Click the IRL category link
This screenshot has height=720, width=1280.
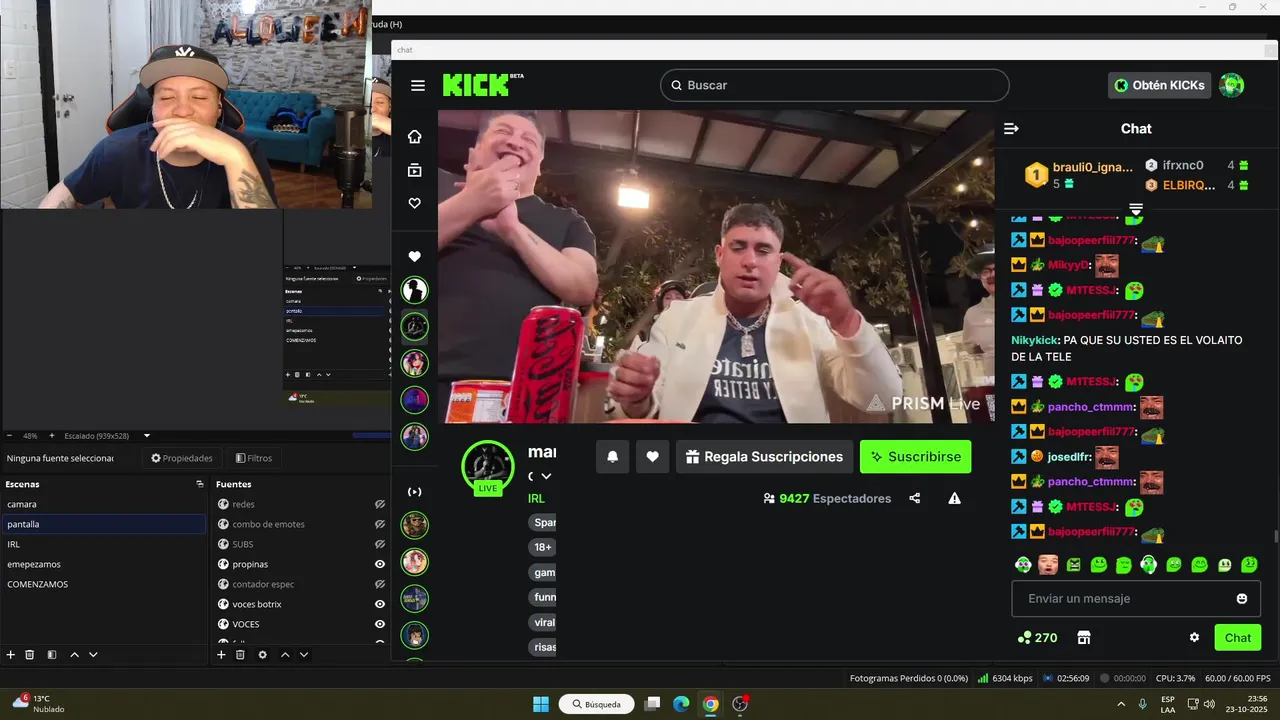point(537,498)
